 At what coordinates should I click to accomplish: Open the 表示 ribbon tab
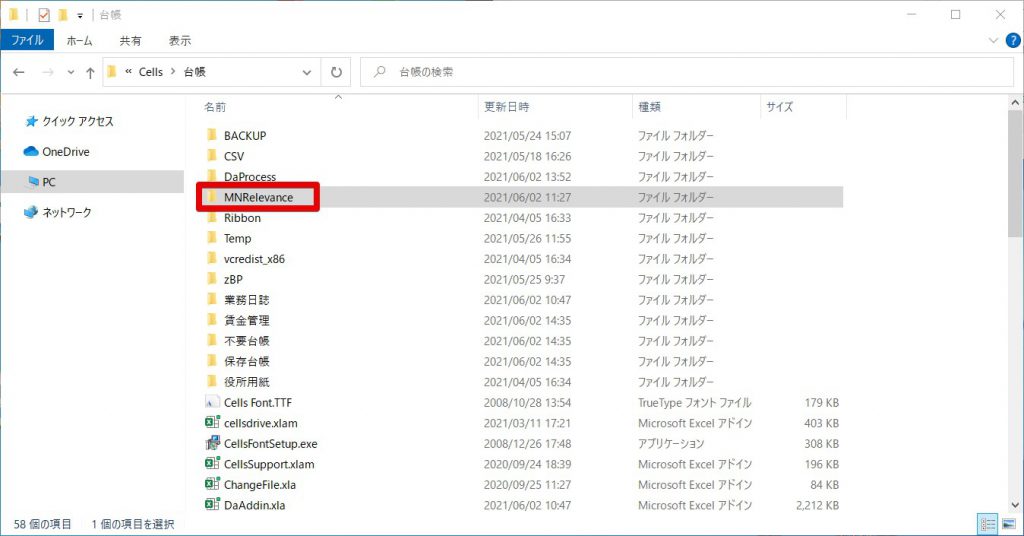(180, 40)
